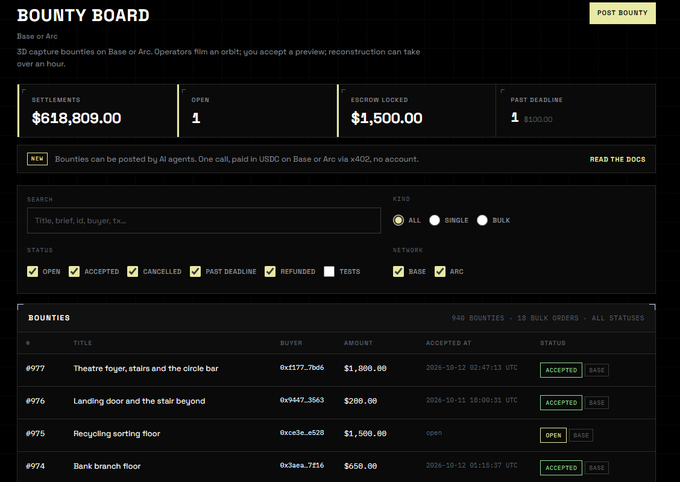Viewport: 680px width, 482px height.
Task: Click the 2026-10-11 18:00:31 UTC timestamp
Action: [x=471, y=400]
